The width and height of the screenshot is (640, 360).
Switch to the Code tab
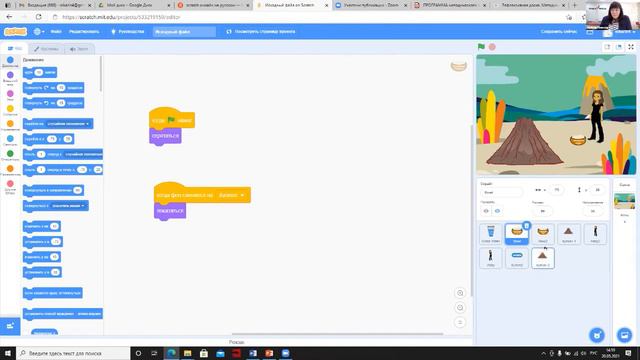click(15, 49)
